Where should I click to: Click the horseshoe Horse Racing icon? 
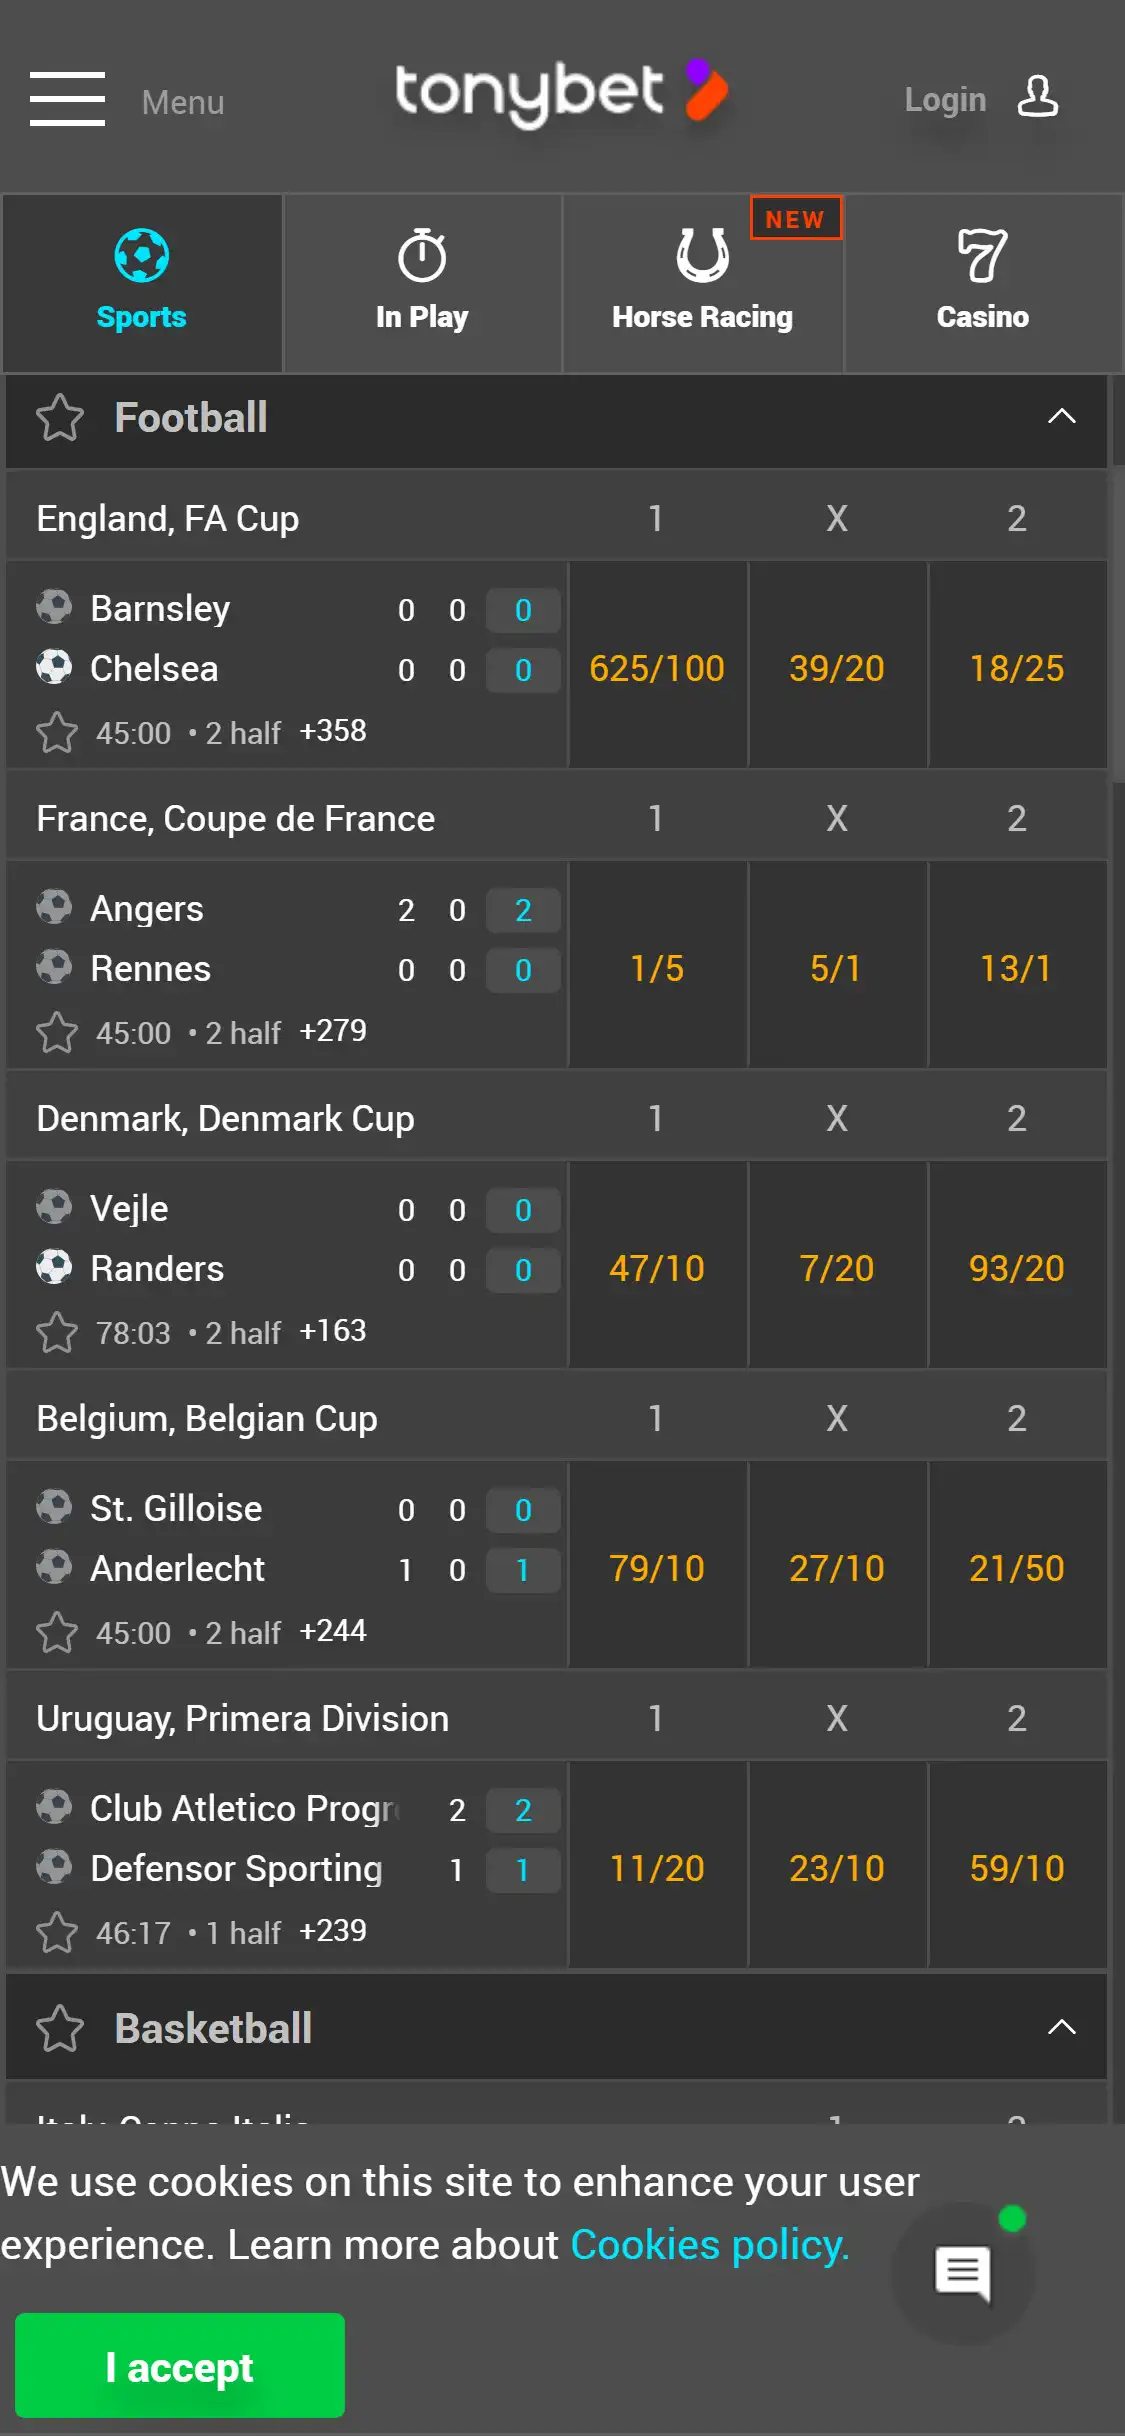click(x=702, y=256)
